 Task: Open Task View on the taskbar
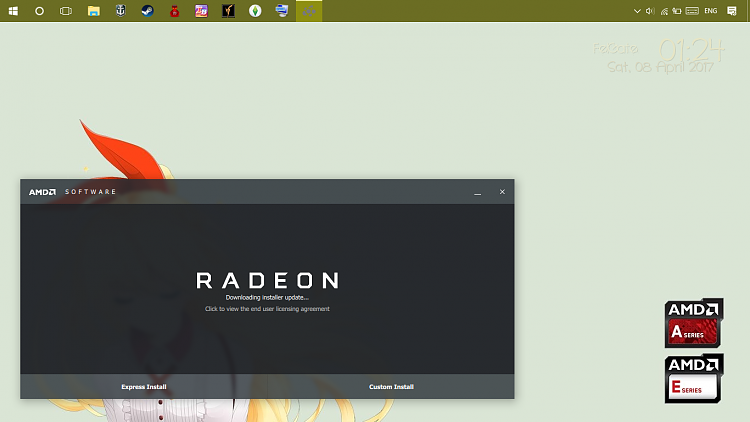[66, 11]
